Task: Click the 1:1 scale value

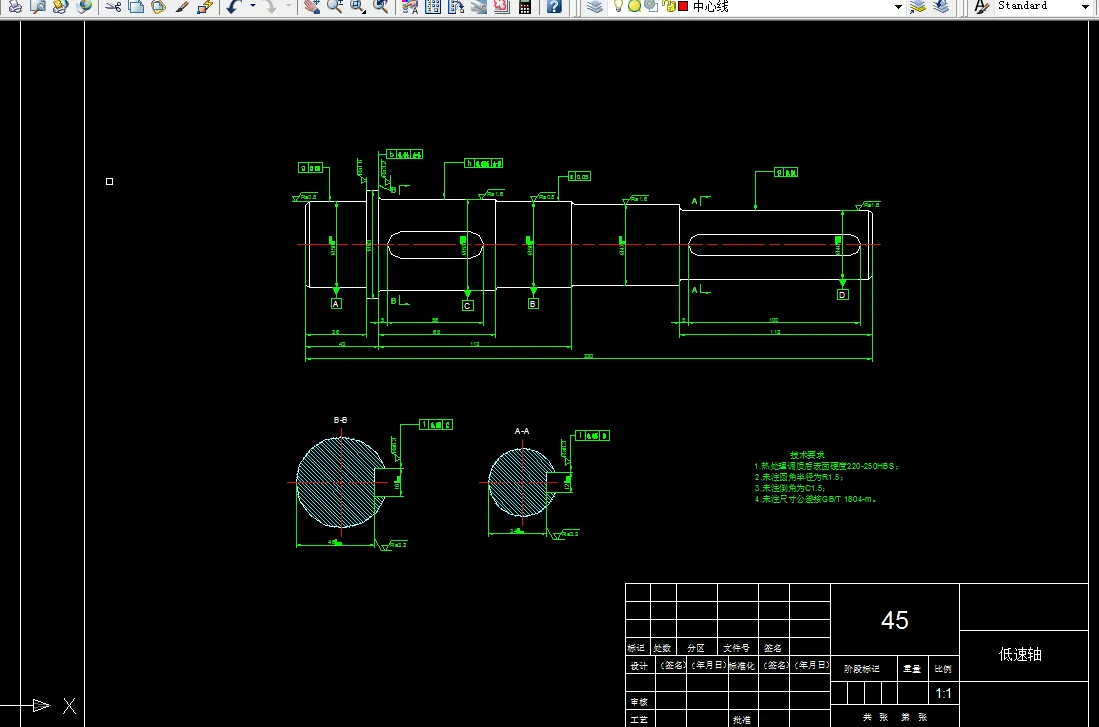Action: point(943,693)
